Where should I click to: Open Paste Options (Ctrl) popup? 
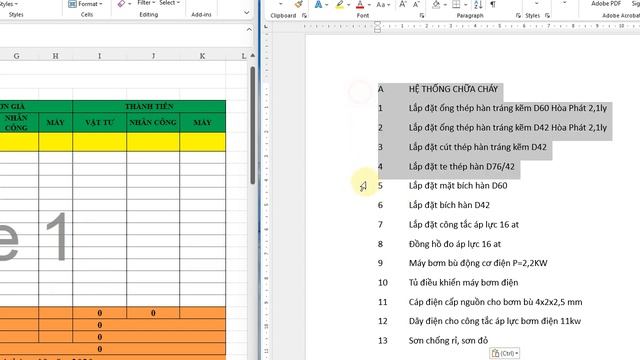point(504,353)
